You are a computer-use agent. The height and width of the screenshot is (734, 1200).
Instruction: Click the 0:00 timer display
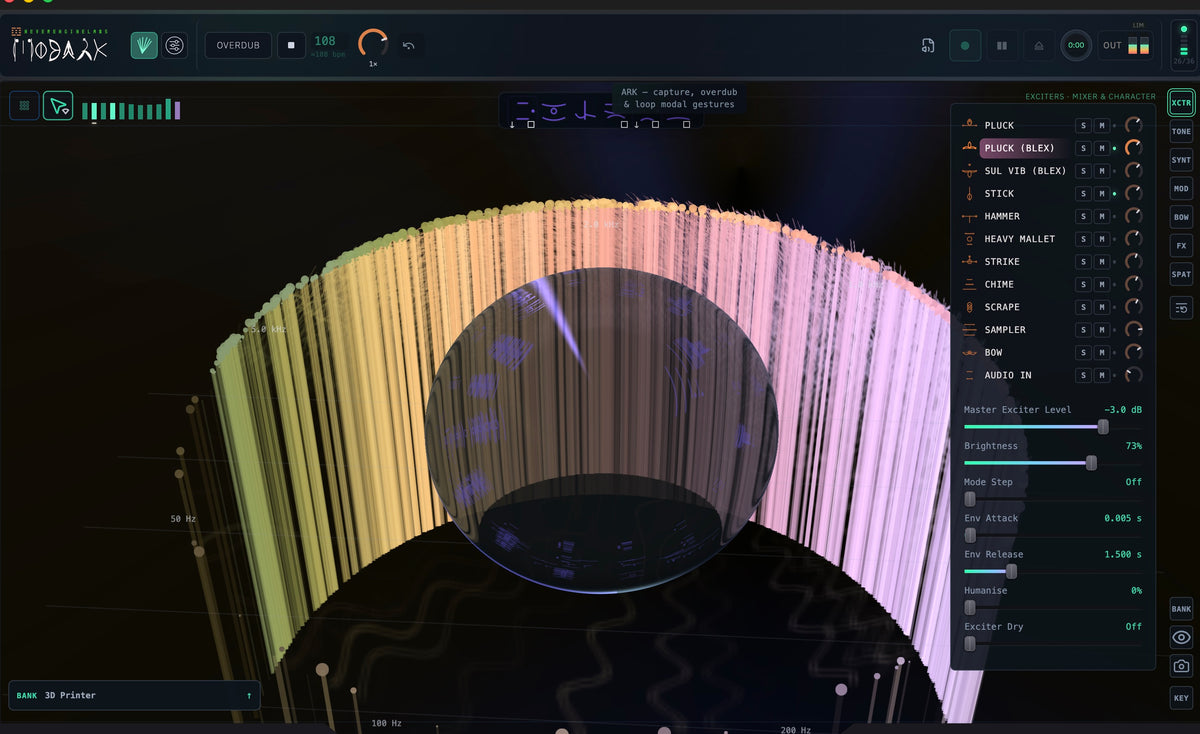[x=1076, y=45]
